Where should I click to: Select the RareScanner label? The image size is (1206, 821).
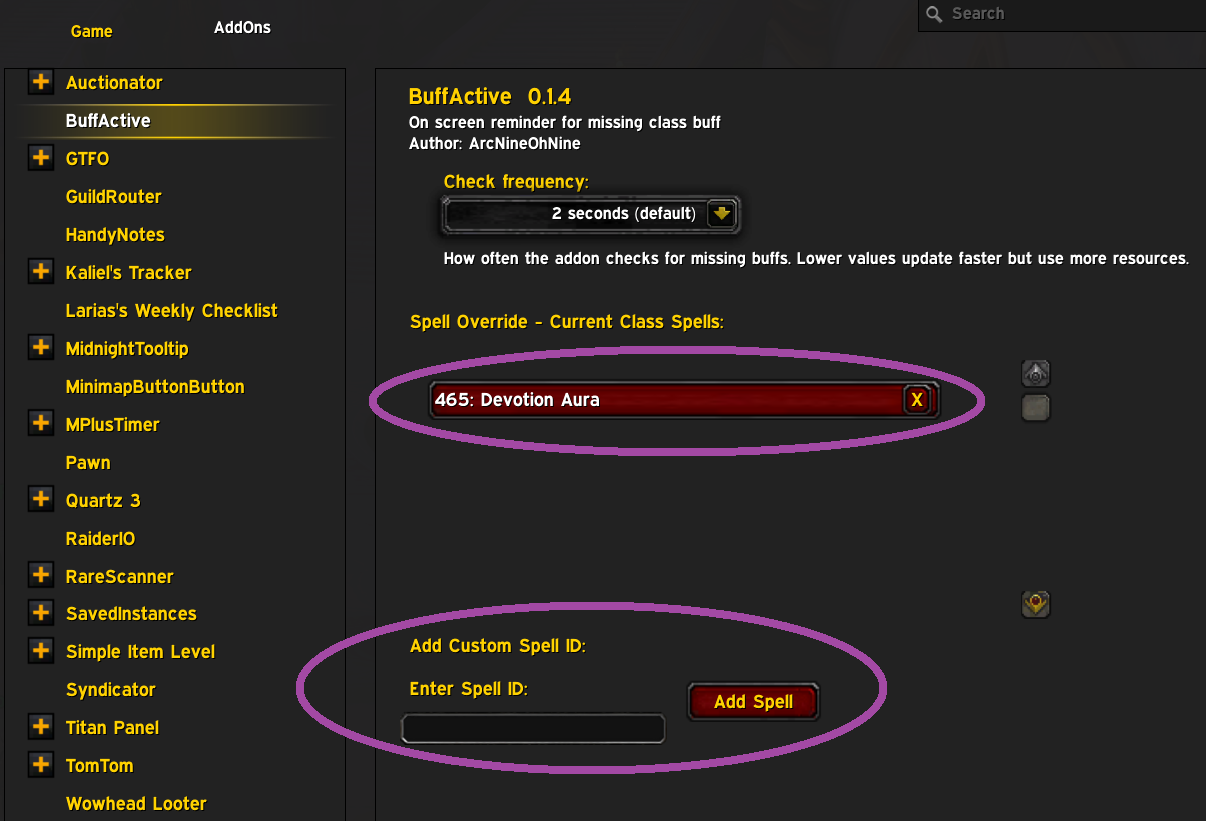tap(119, 576)
